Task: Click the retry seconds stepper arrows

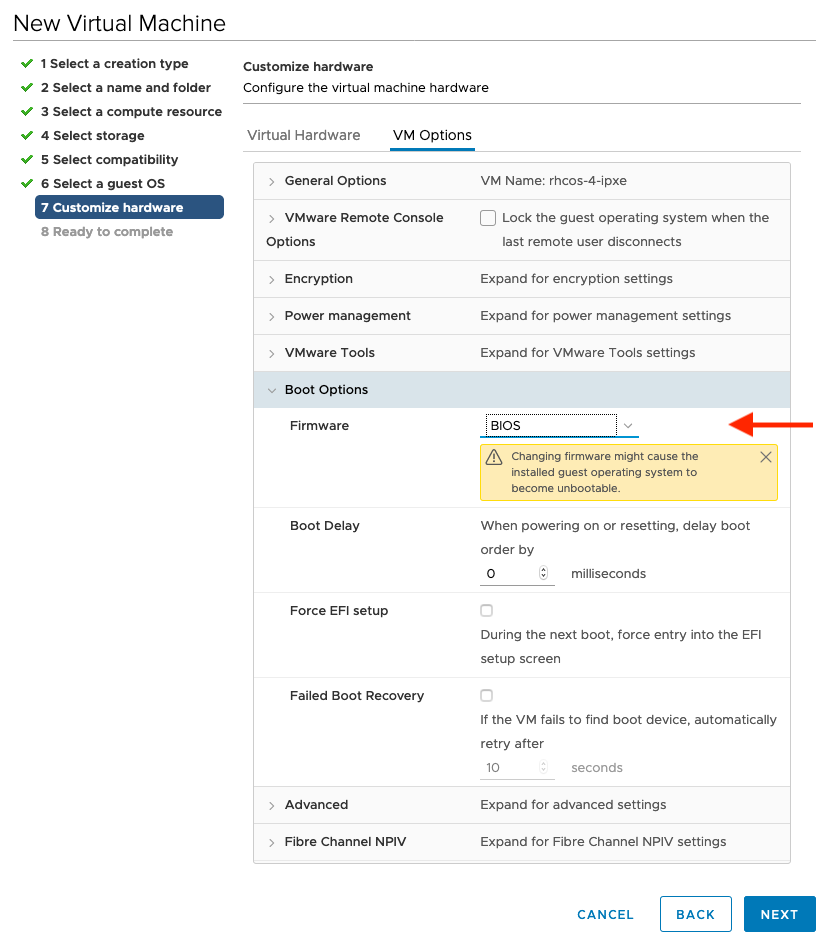Action: (544, 768)
